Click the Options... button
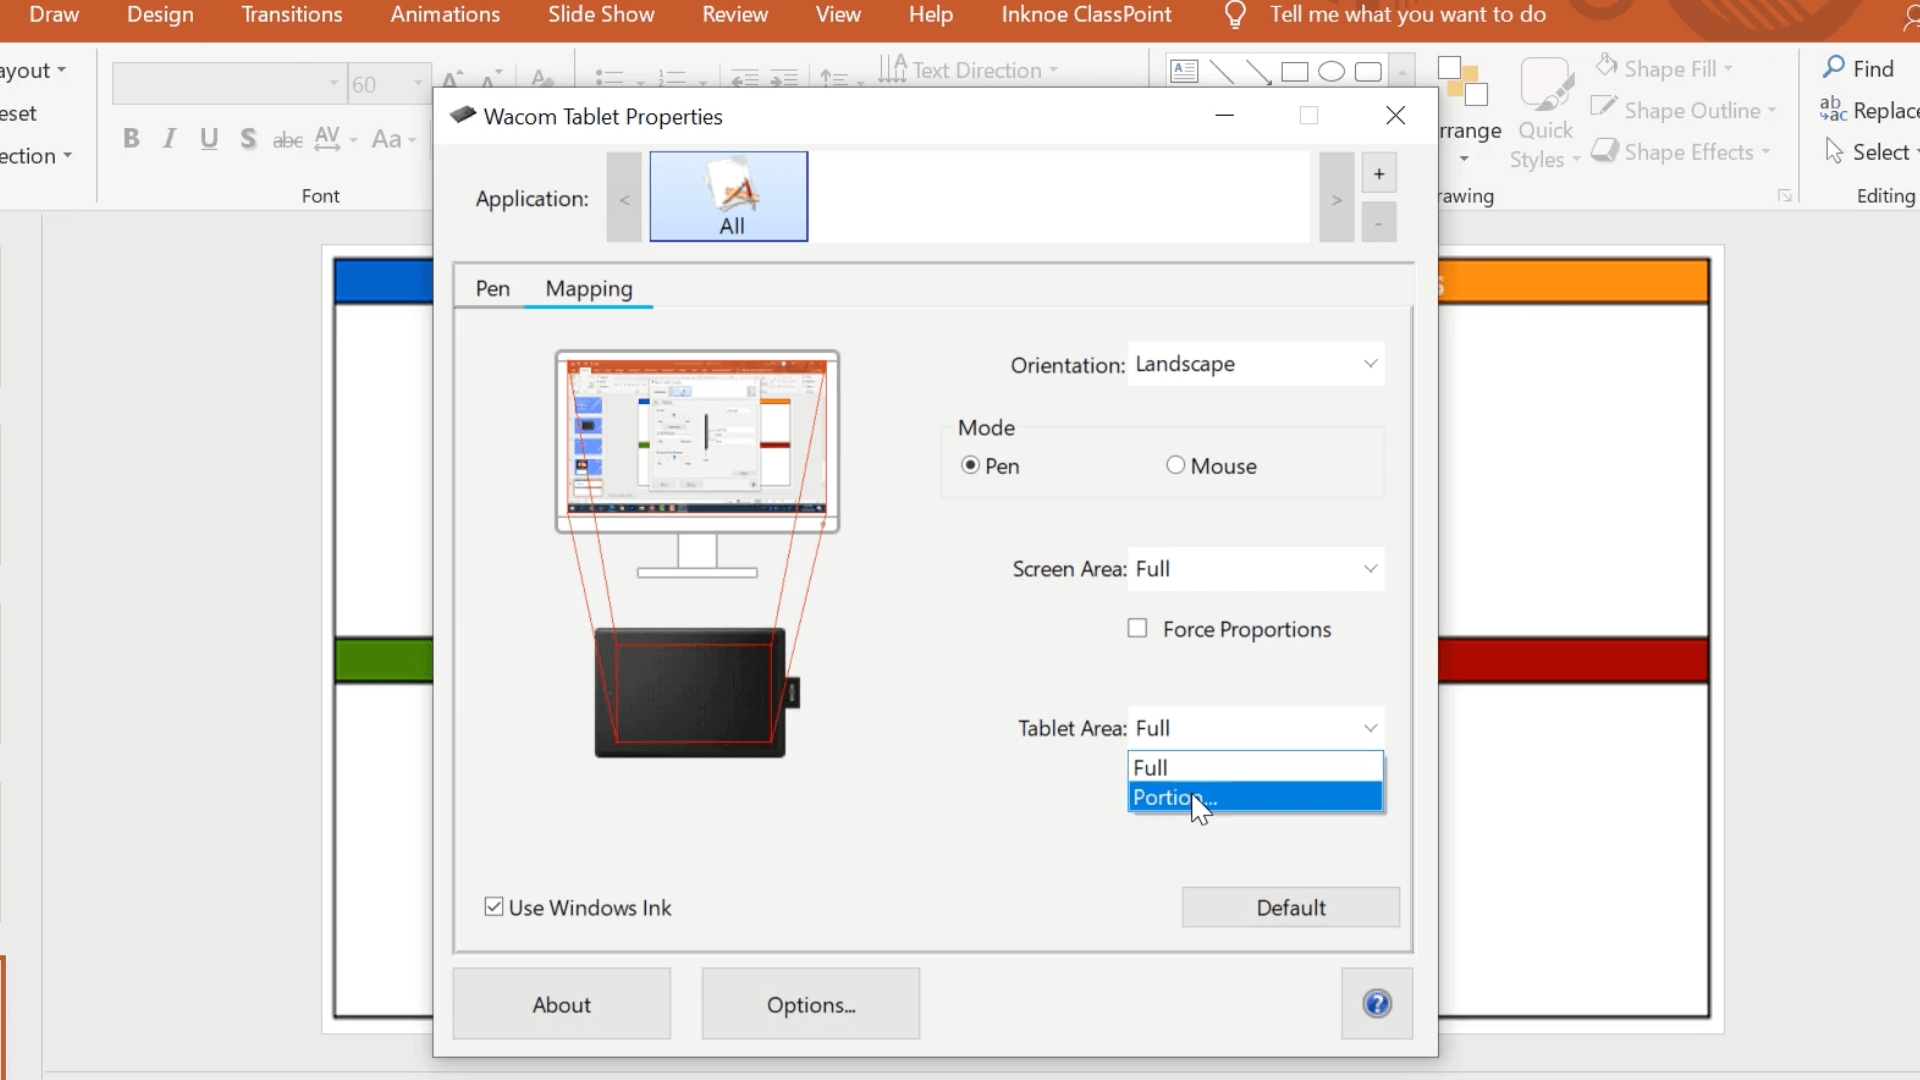 [811, 1004]
